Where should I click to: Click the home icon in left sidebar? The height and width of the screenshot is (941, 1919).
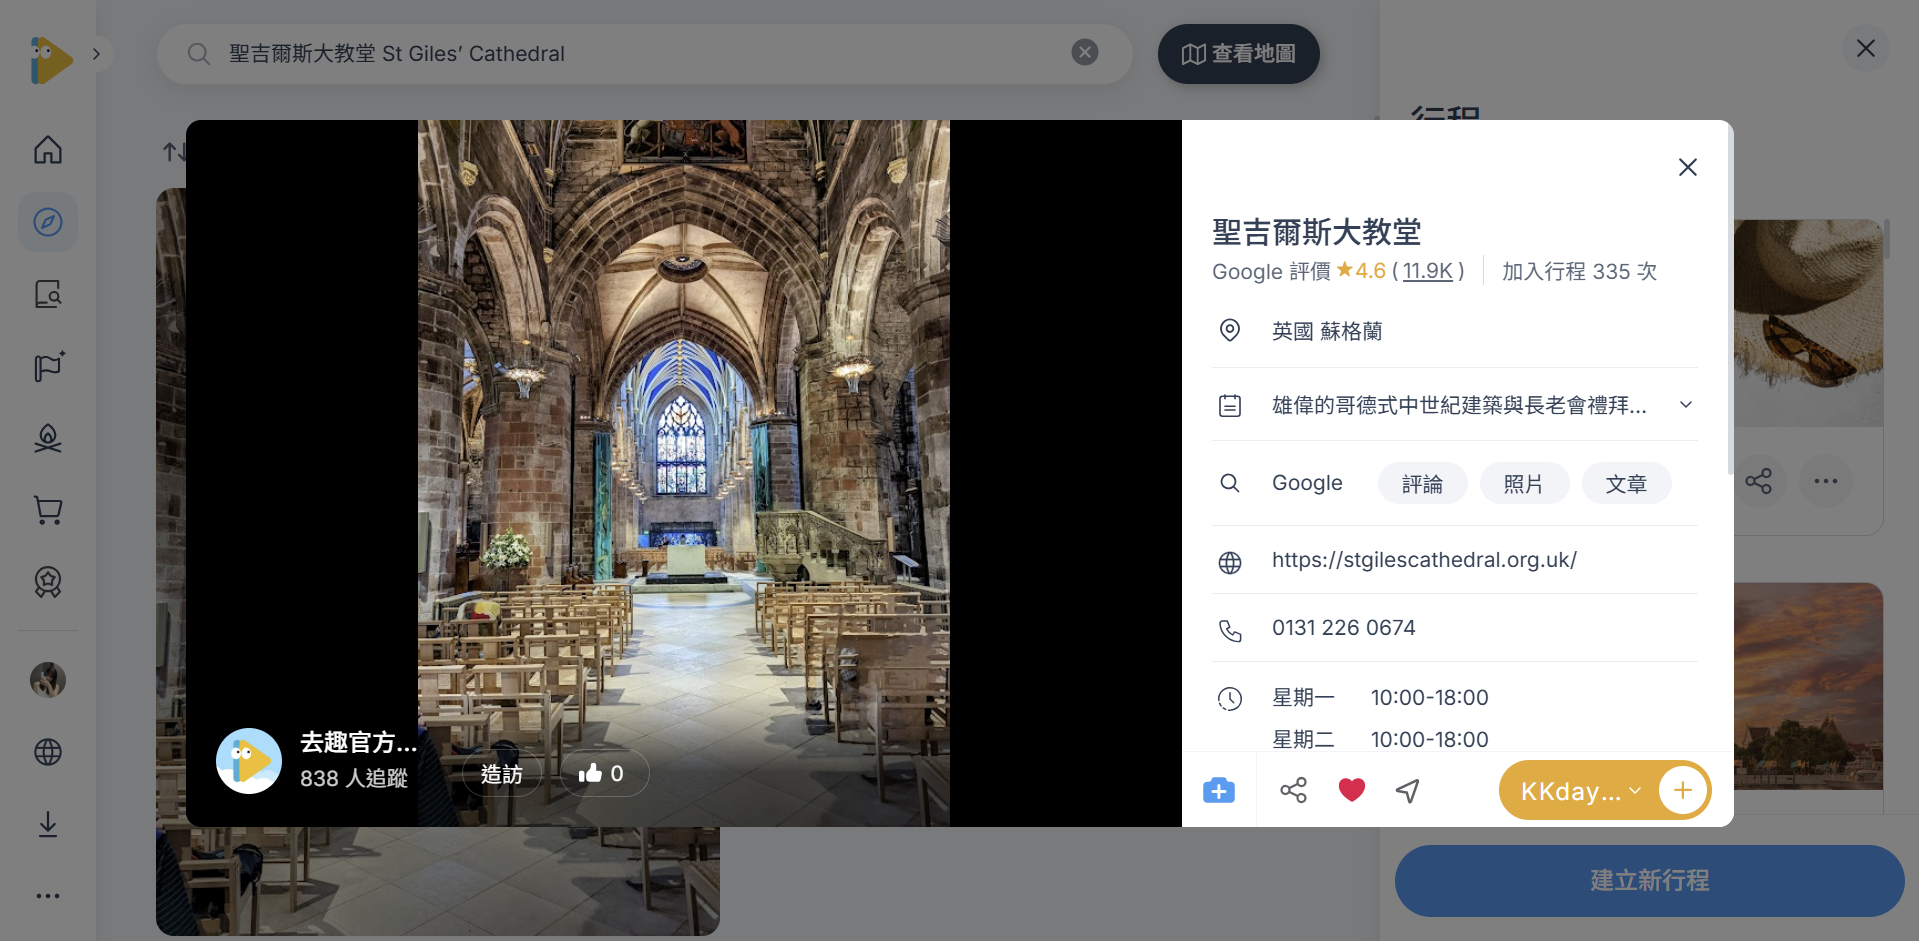[x=48, y=150]
